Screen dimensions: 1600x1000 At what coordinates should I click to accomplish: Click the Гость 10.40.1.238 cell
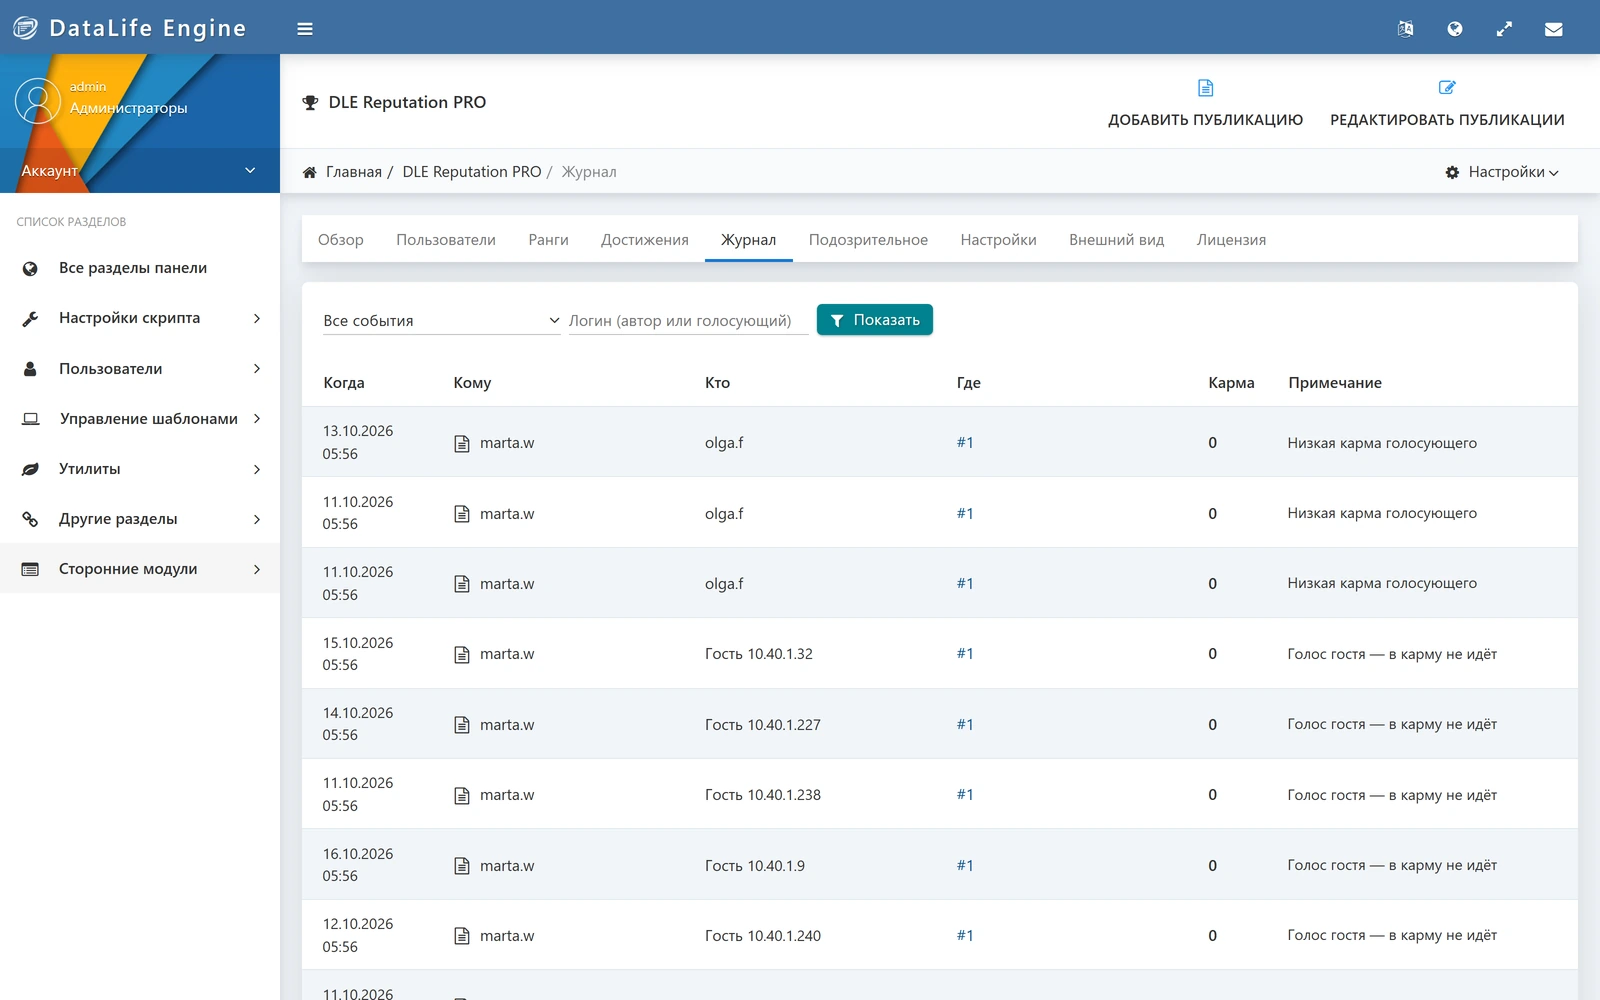click(x=763, y=795)
